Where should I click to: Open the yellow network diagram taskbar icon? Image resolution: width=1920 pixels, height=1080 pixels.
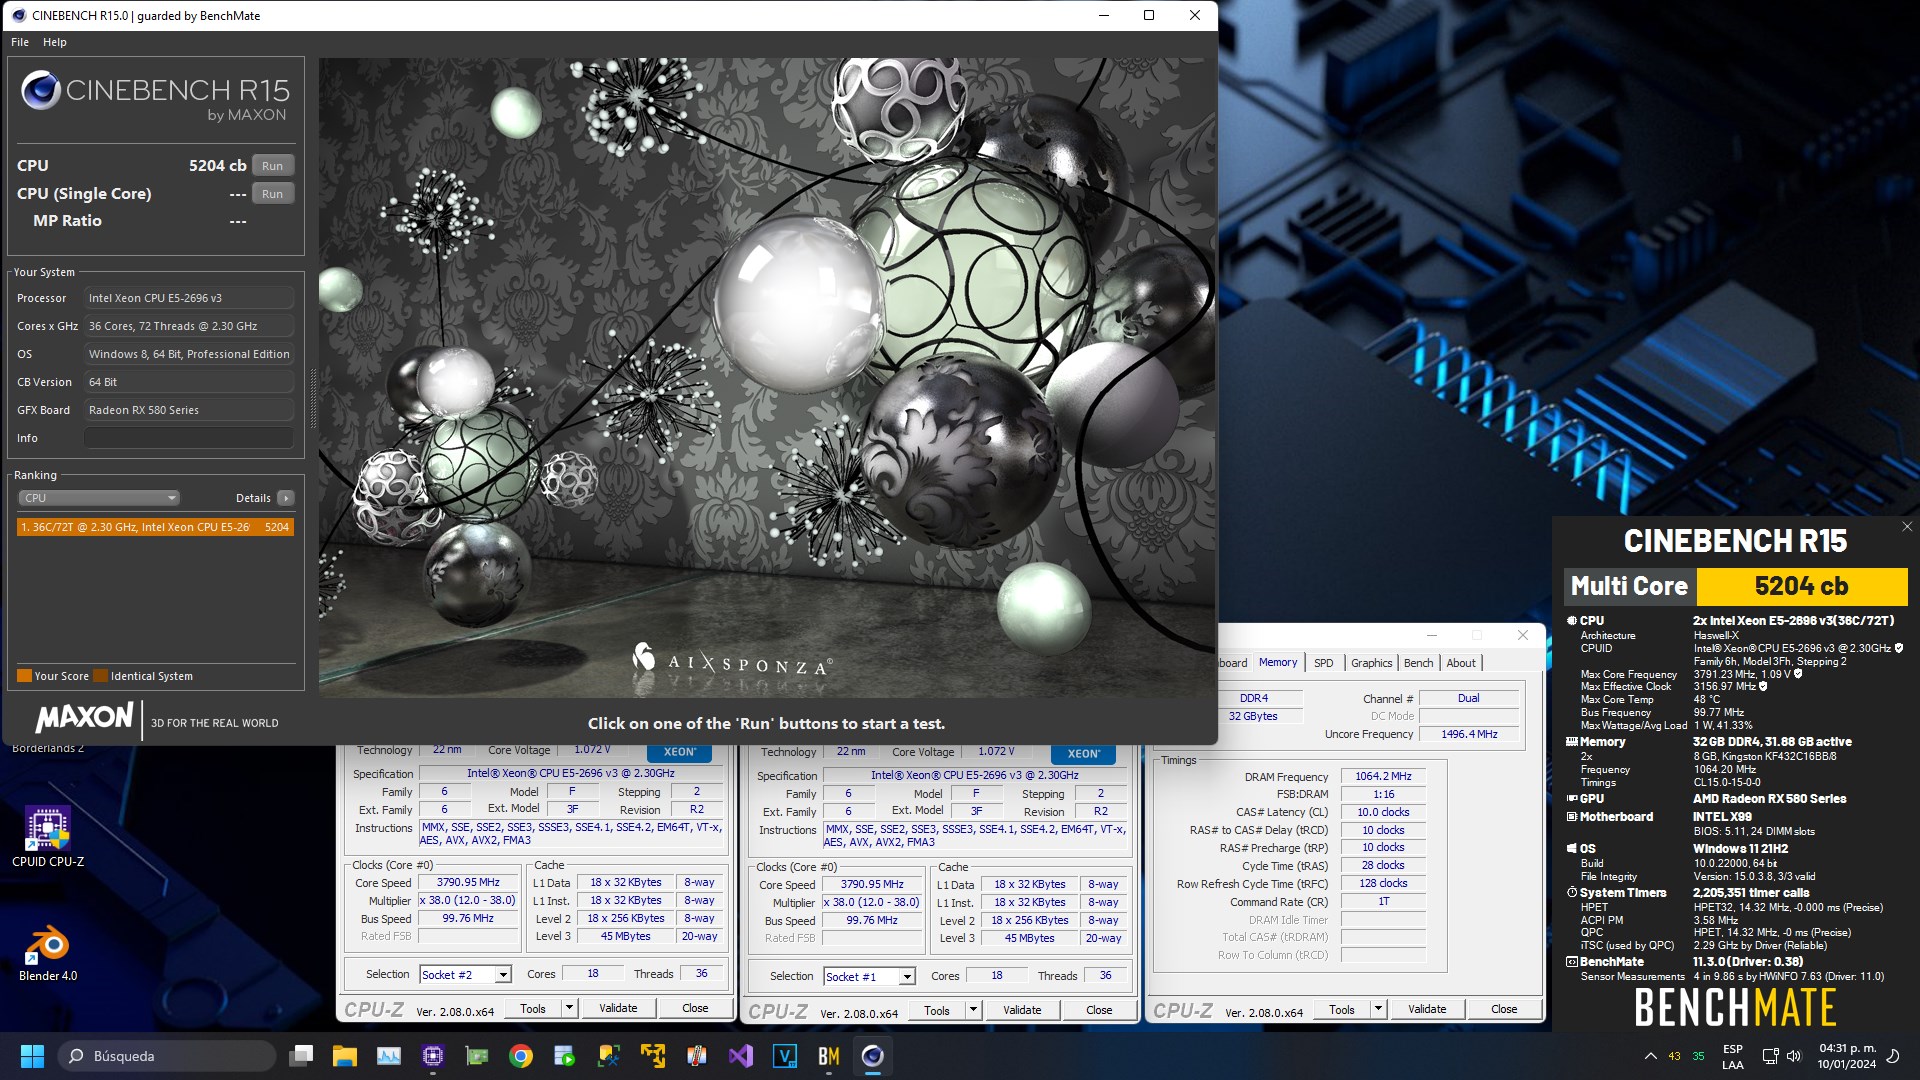pos(653,1056)
